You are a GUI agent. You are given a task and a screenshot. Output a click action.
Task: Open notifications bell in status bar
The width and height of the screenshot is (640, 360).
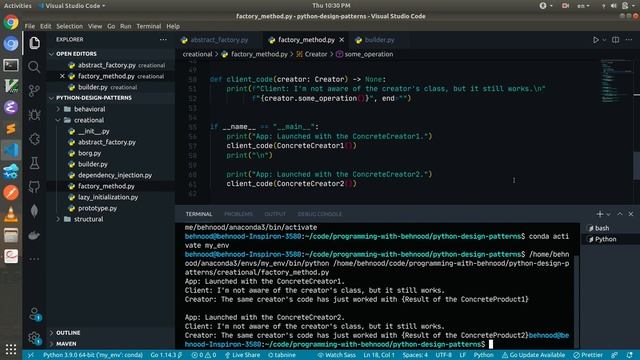click(630, 355)
